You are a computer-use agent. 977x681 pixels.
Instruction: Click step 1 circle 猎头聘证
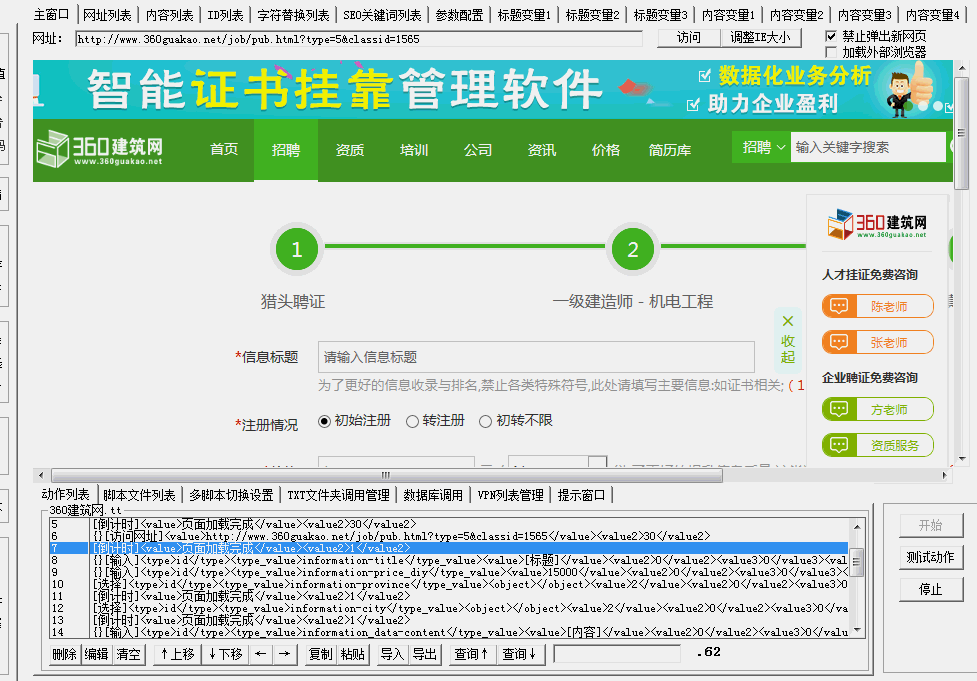coord(297,249)
